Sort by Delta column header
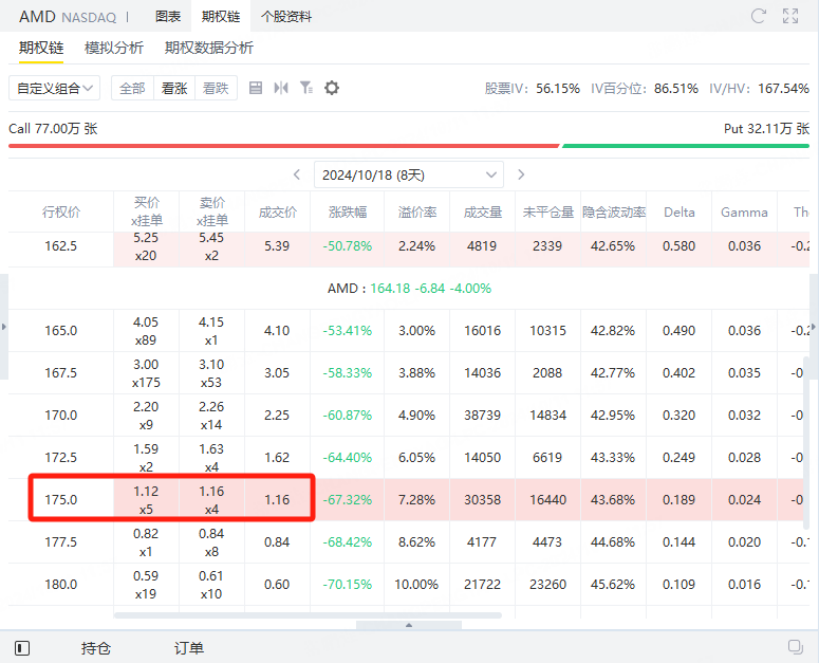Viewport: 820px width, 663px height. pos(679,212)
